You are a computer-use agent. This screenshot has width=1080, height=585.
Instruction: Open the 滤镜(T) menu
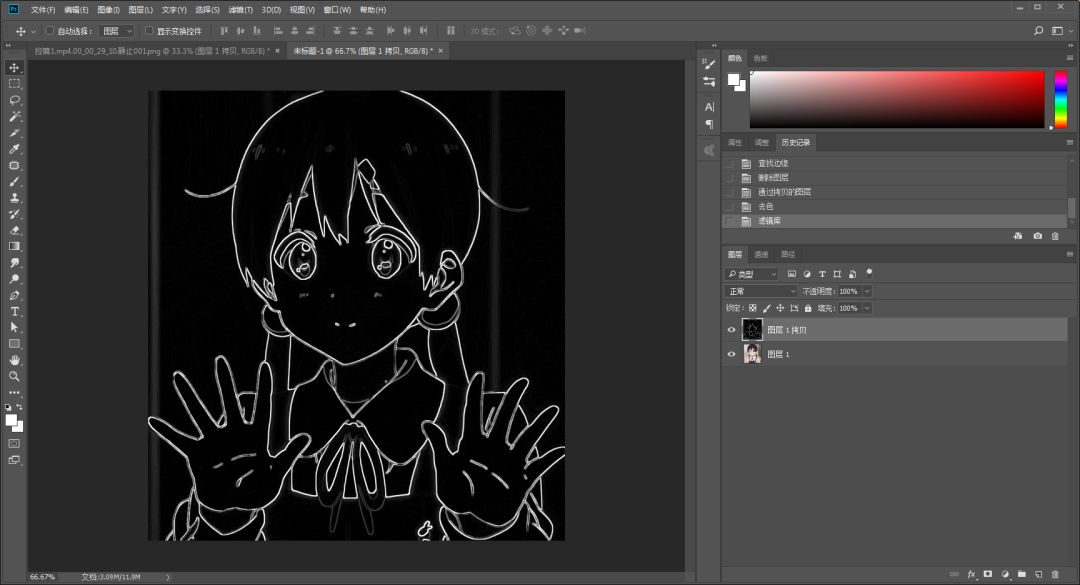240,10
